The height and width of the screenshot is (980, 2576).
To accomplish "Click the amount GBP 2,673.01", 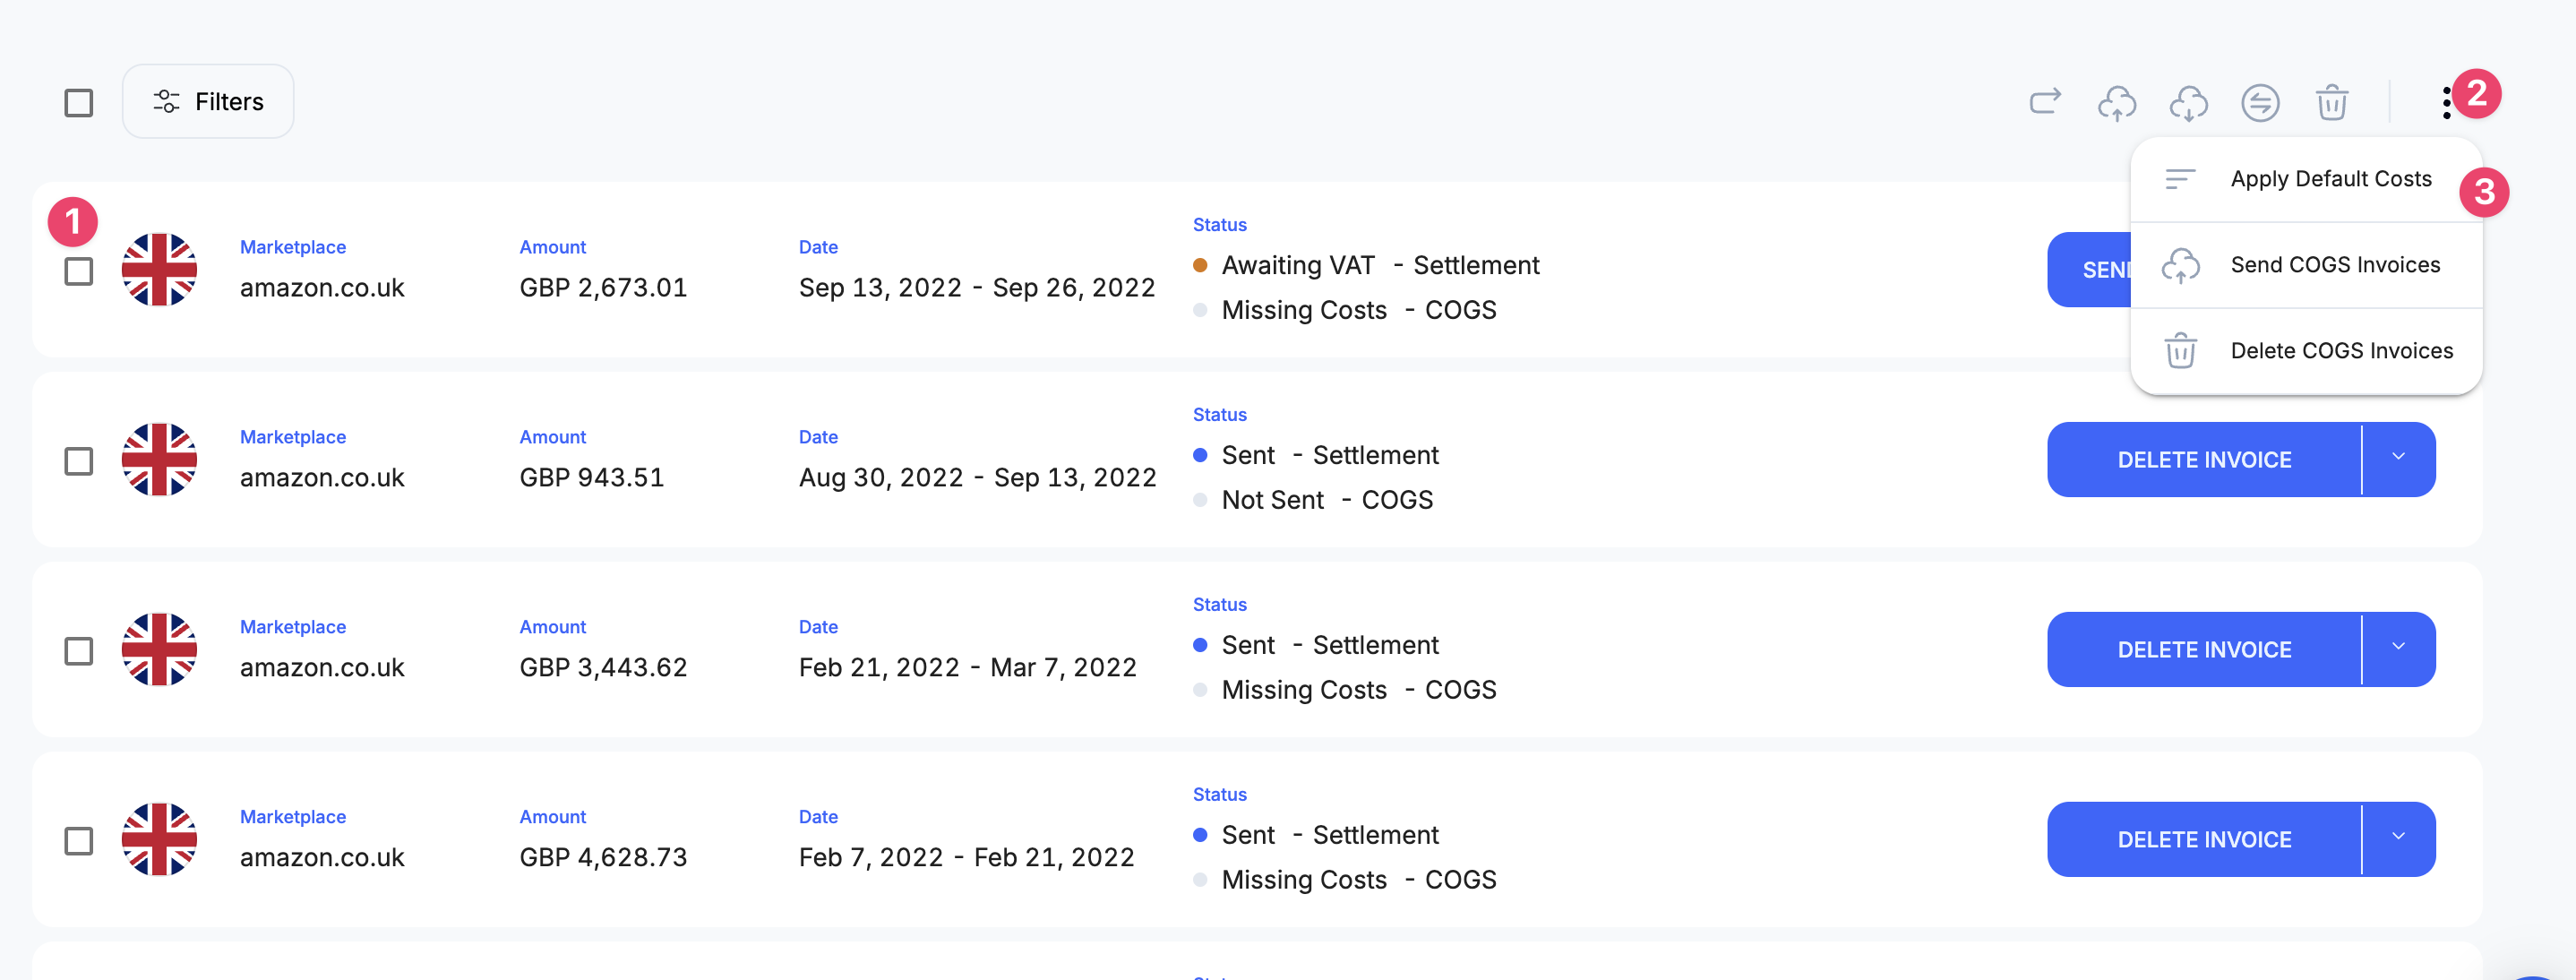I will coord(603,288).
